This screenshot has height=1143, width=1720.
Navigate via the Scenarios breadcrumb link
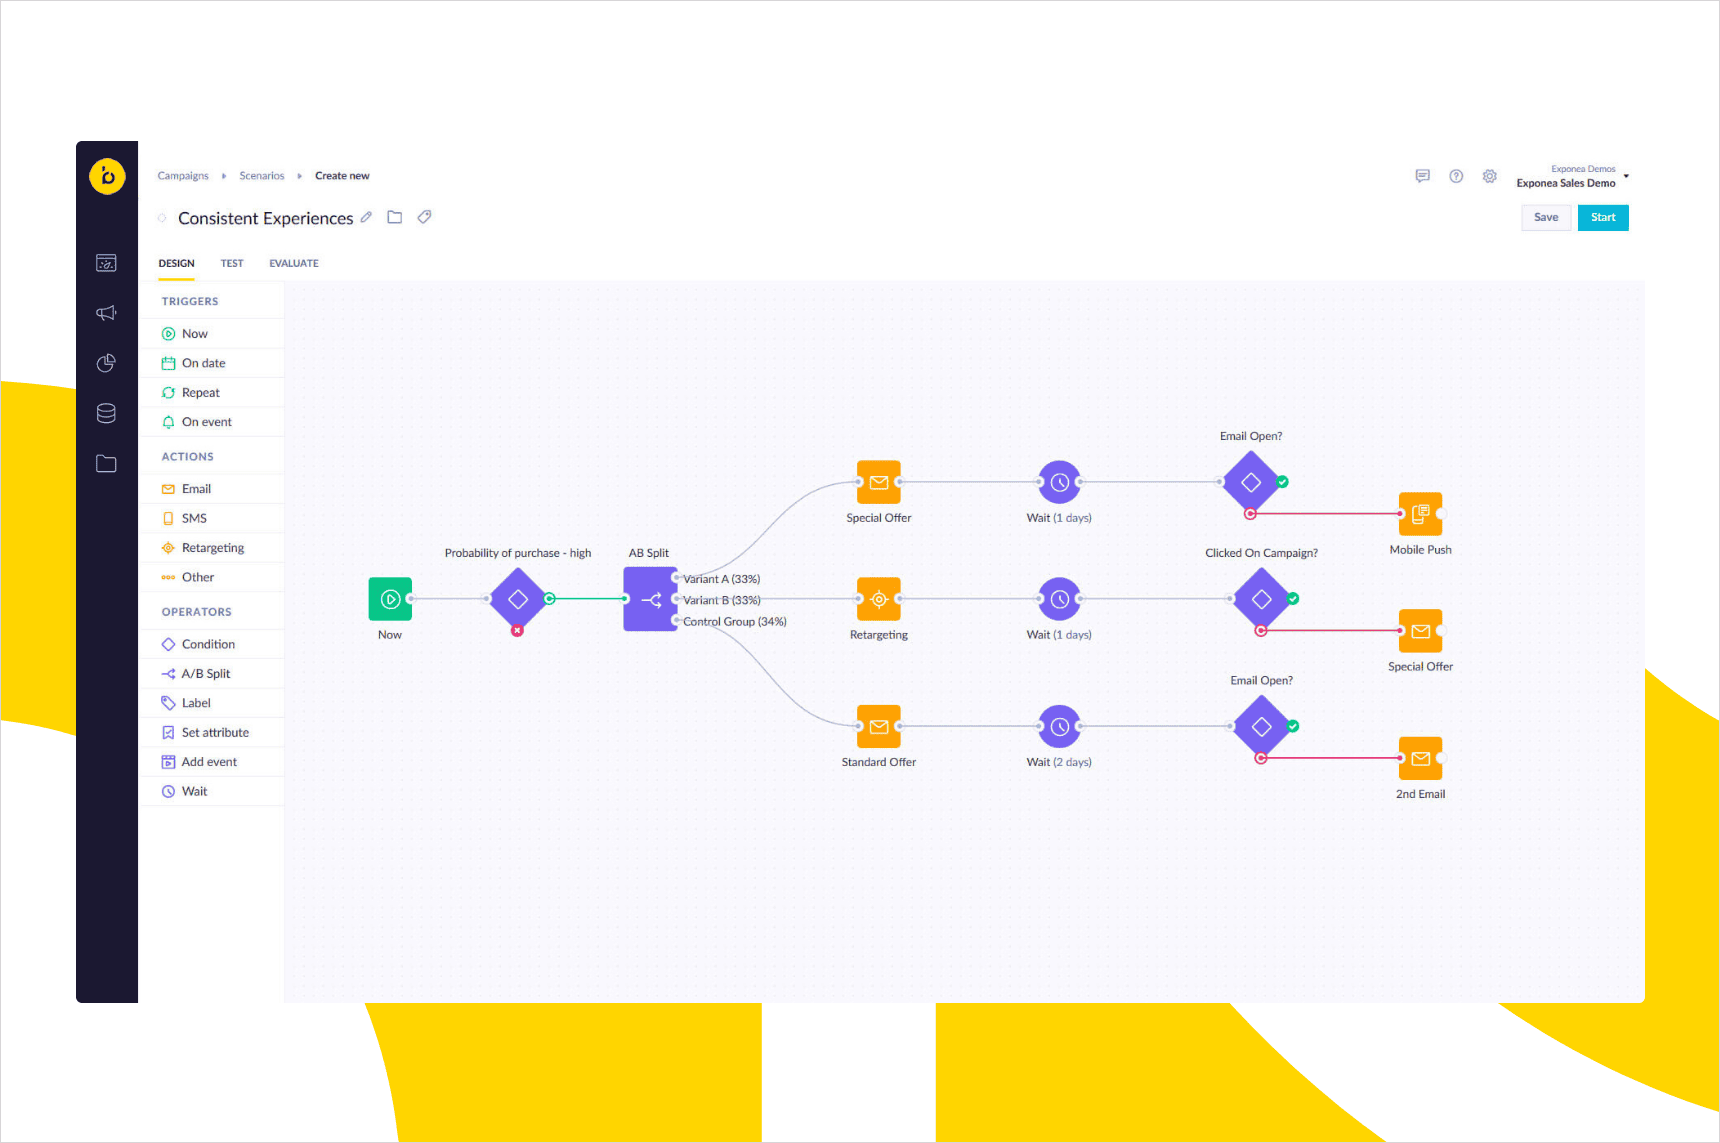pyautogui.click(x=261, y=175)
